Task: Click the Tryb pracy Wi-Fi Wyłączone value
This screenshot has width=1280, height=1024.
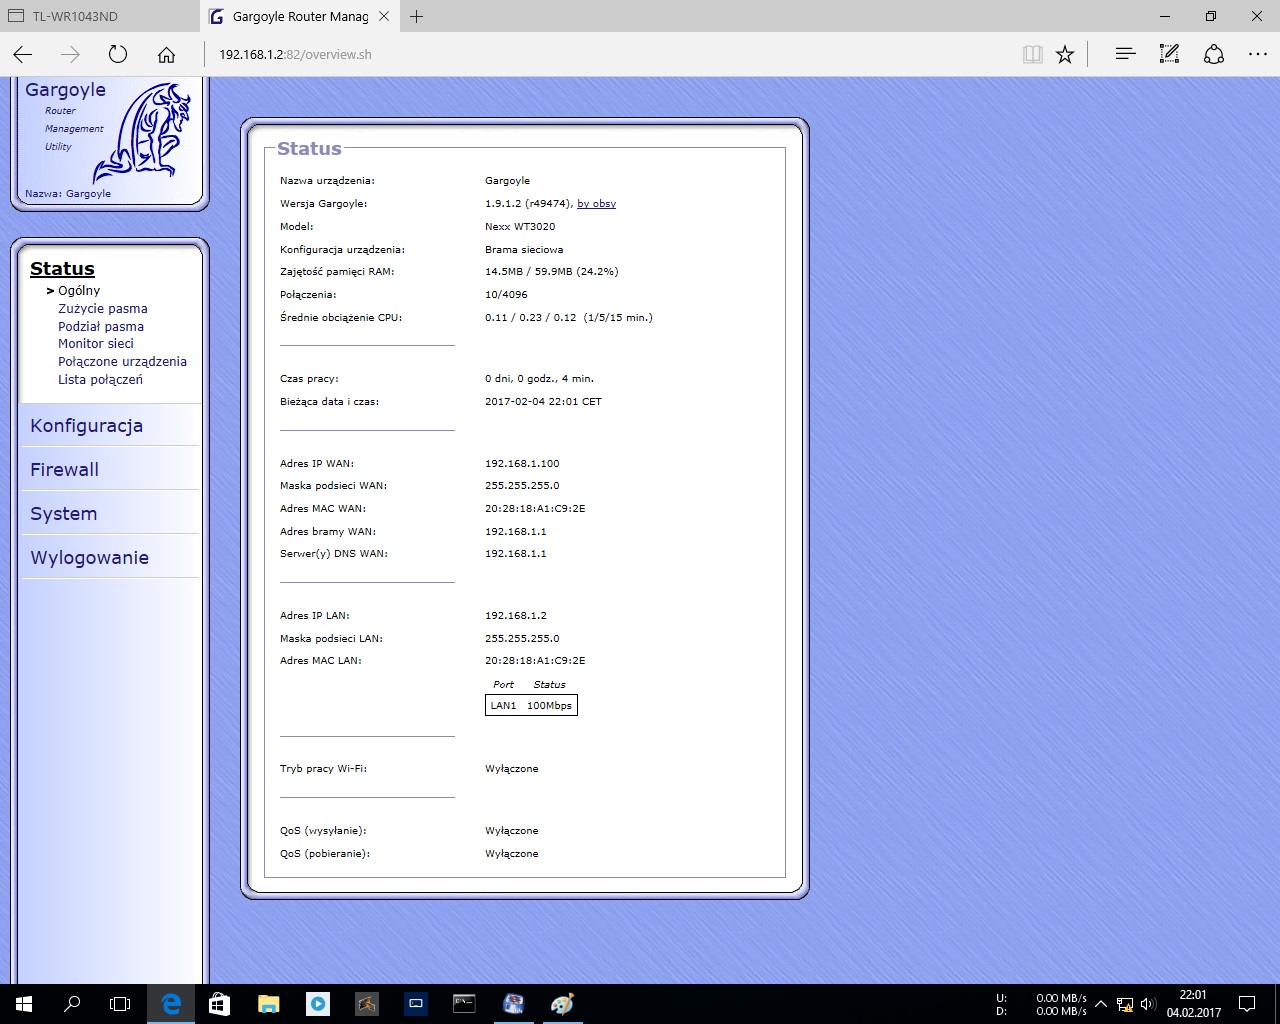Action: [512, 769]
